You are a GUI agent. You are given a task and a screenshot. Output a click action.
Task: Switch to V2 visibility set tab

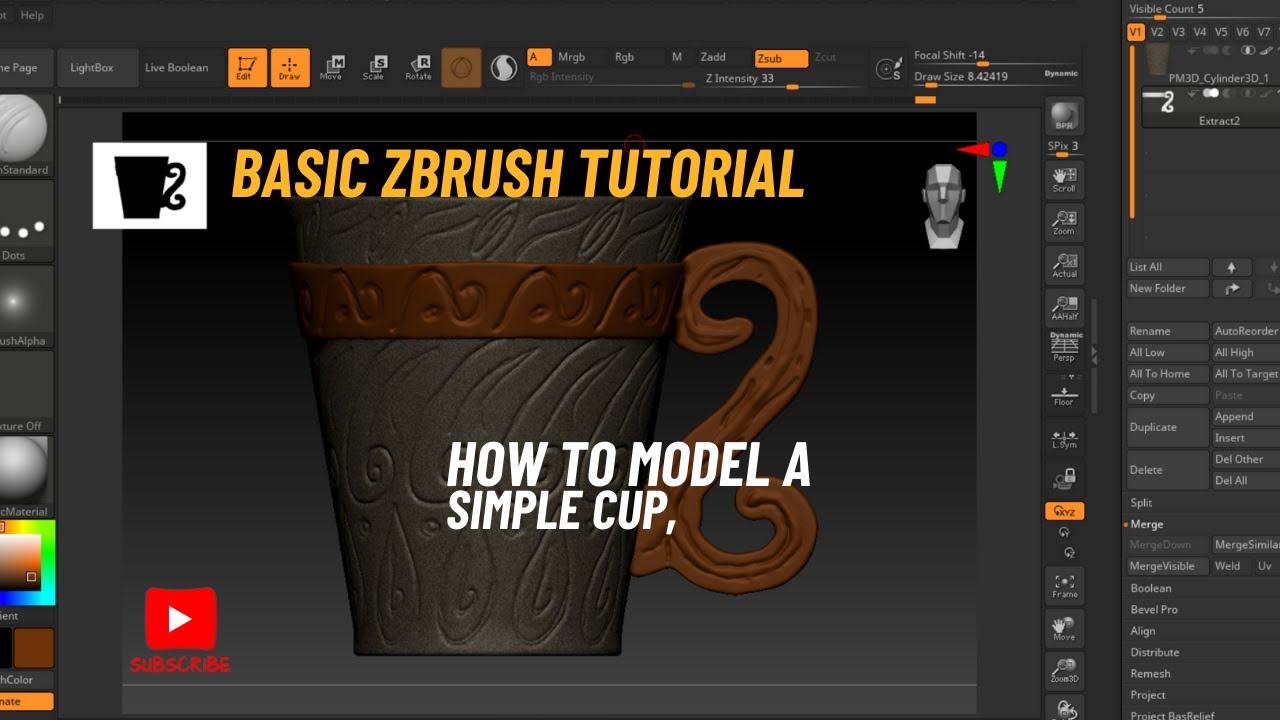pos(1157,32)
